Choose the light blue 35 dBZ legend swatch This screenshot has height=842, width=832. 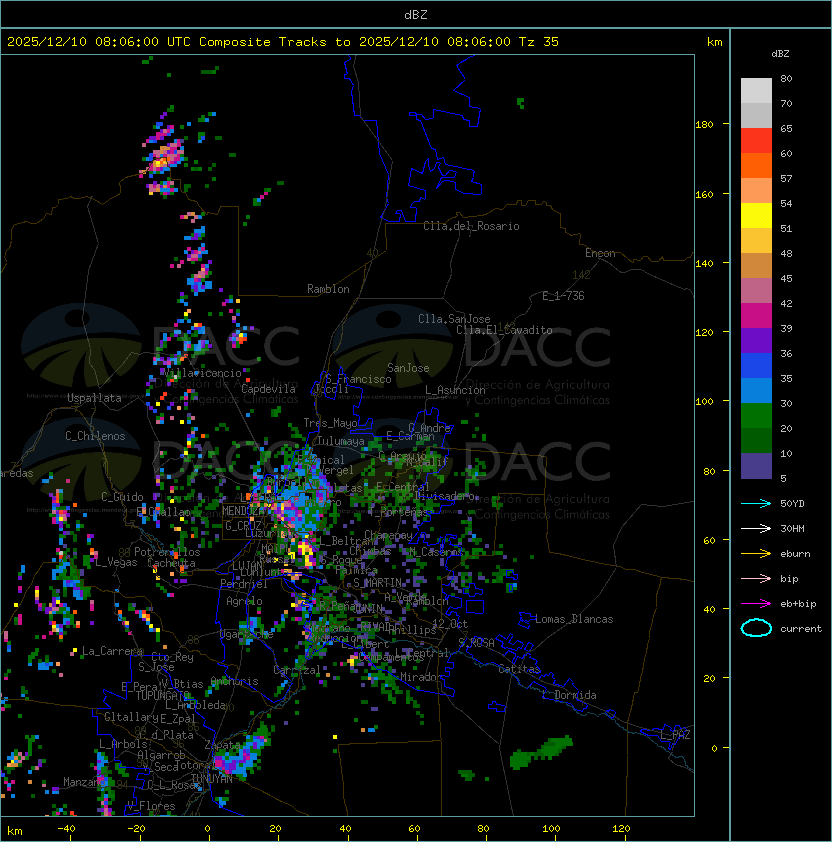756,391
